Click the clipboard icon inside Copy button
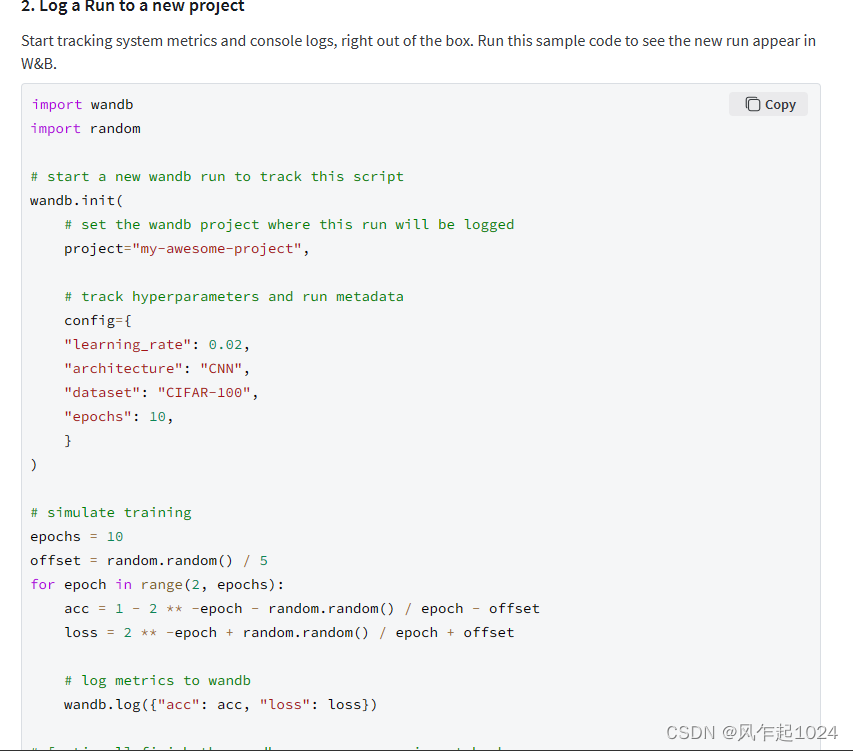853x751 pixels. click(x=752, y=104)
